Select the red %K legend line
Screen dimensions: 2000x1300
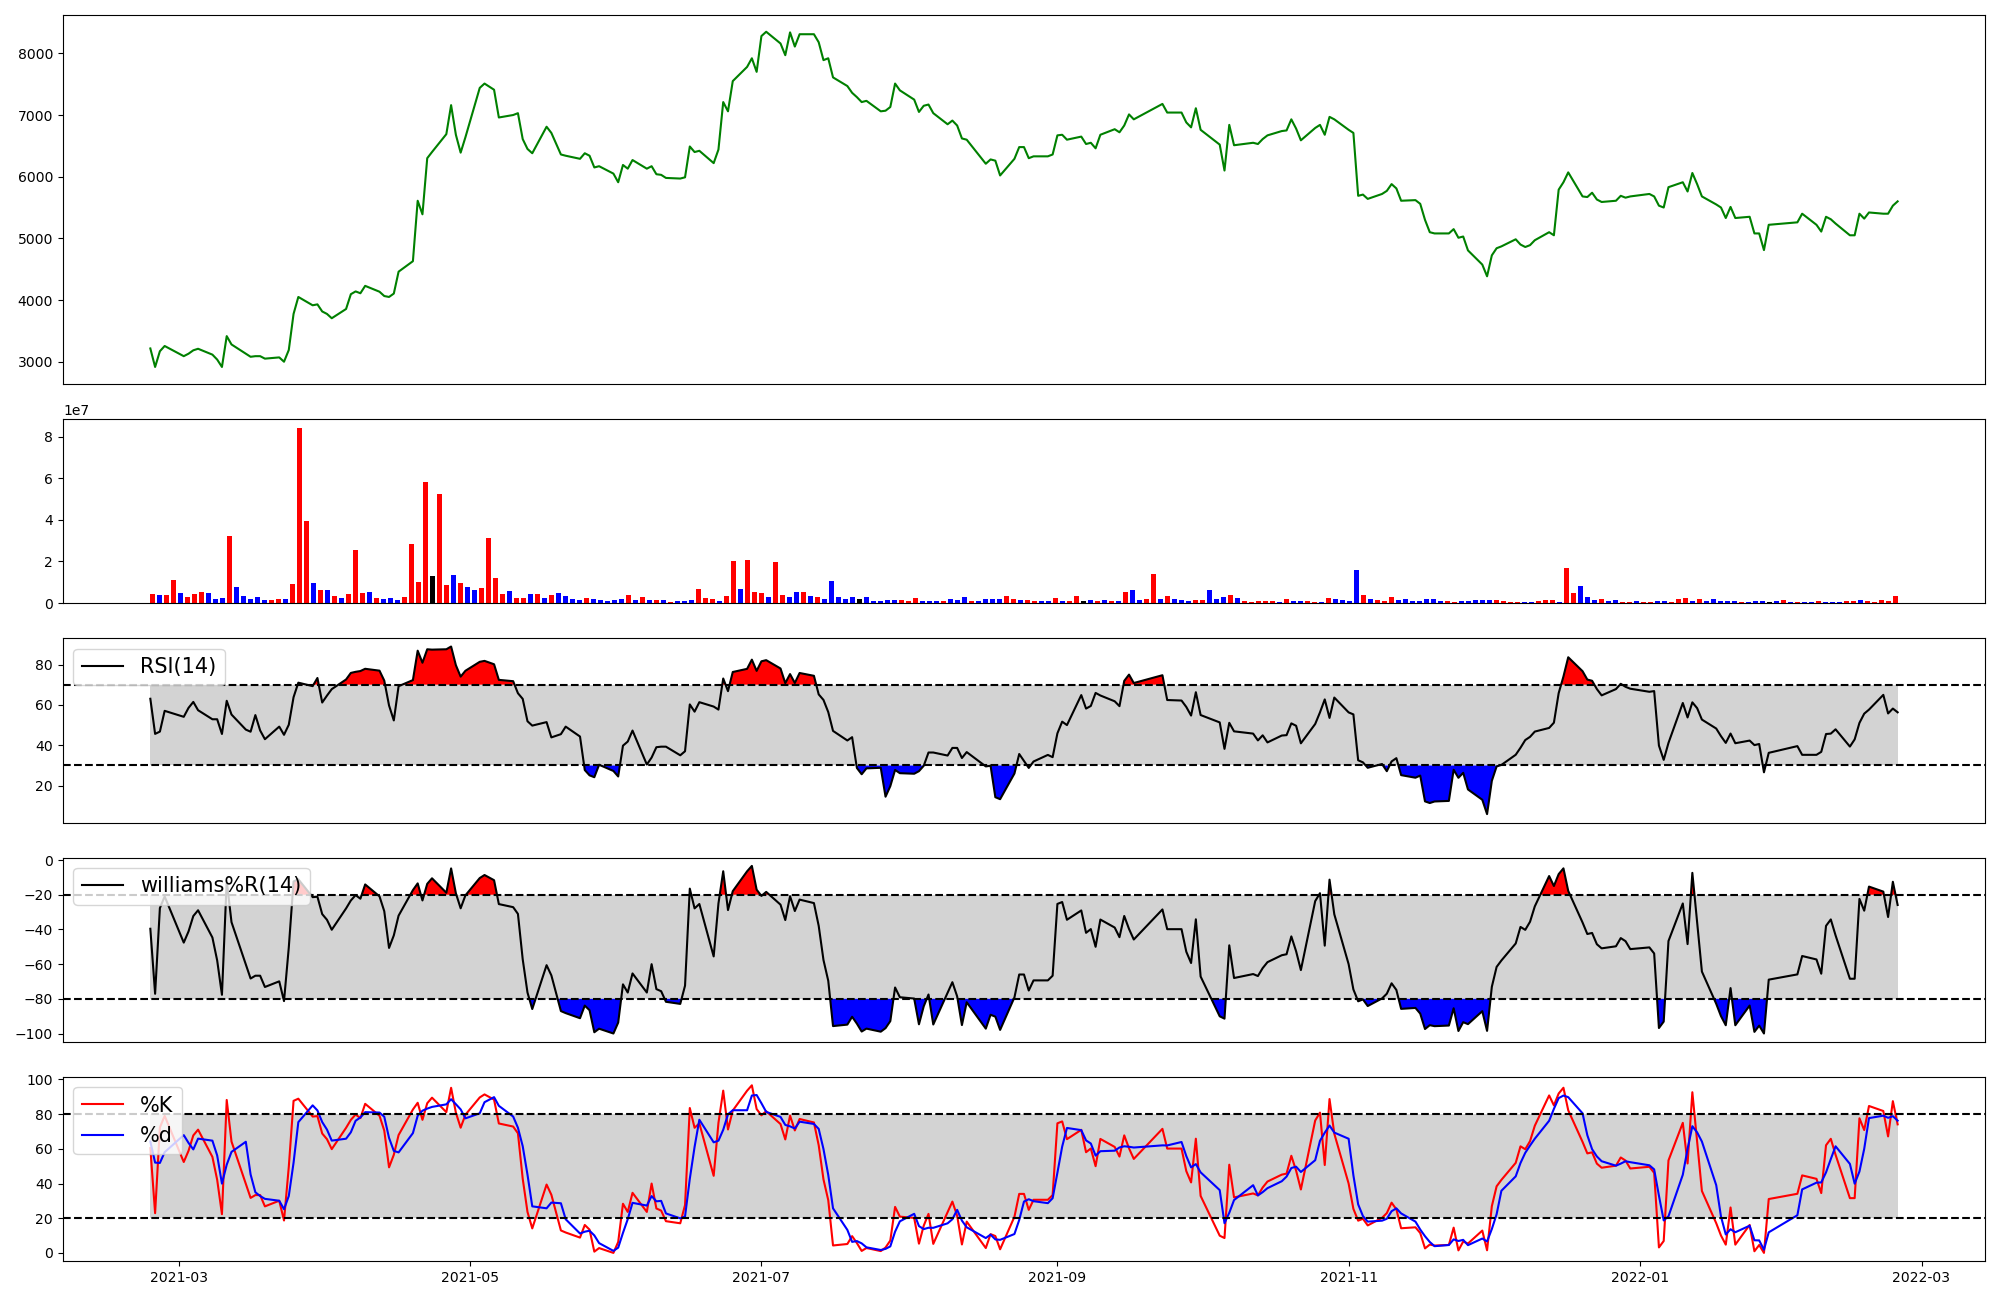pyautogui.click(x=102, y=1105)
